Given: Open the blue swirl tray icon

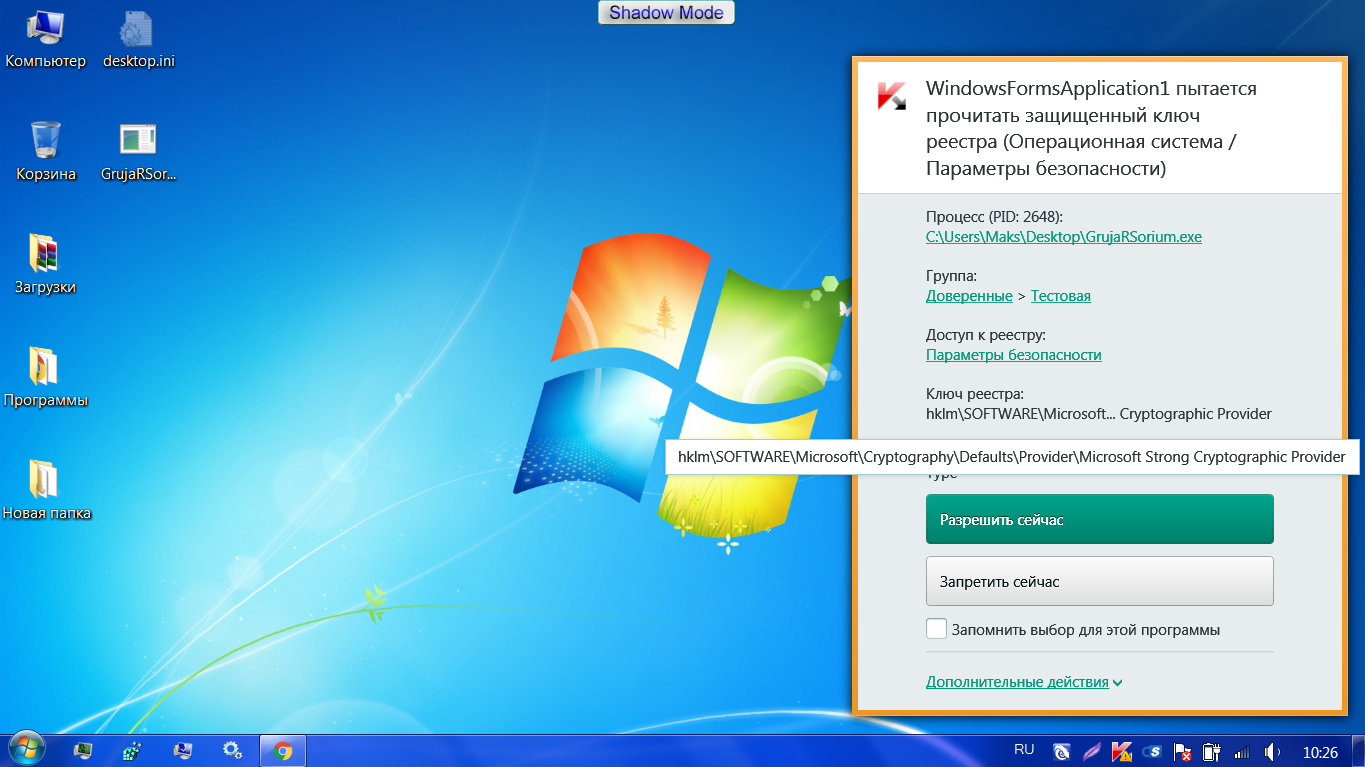Looking at the screenshot, I should 1062,751.
